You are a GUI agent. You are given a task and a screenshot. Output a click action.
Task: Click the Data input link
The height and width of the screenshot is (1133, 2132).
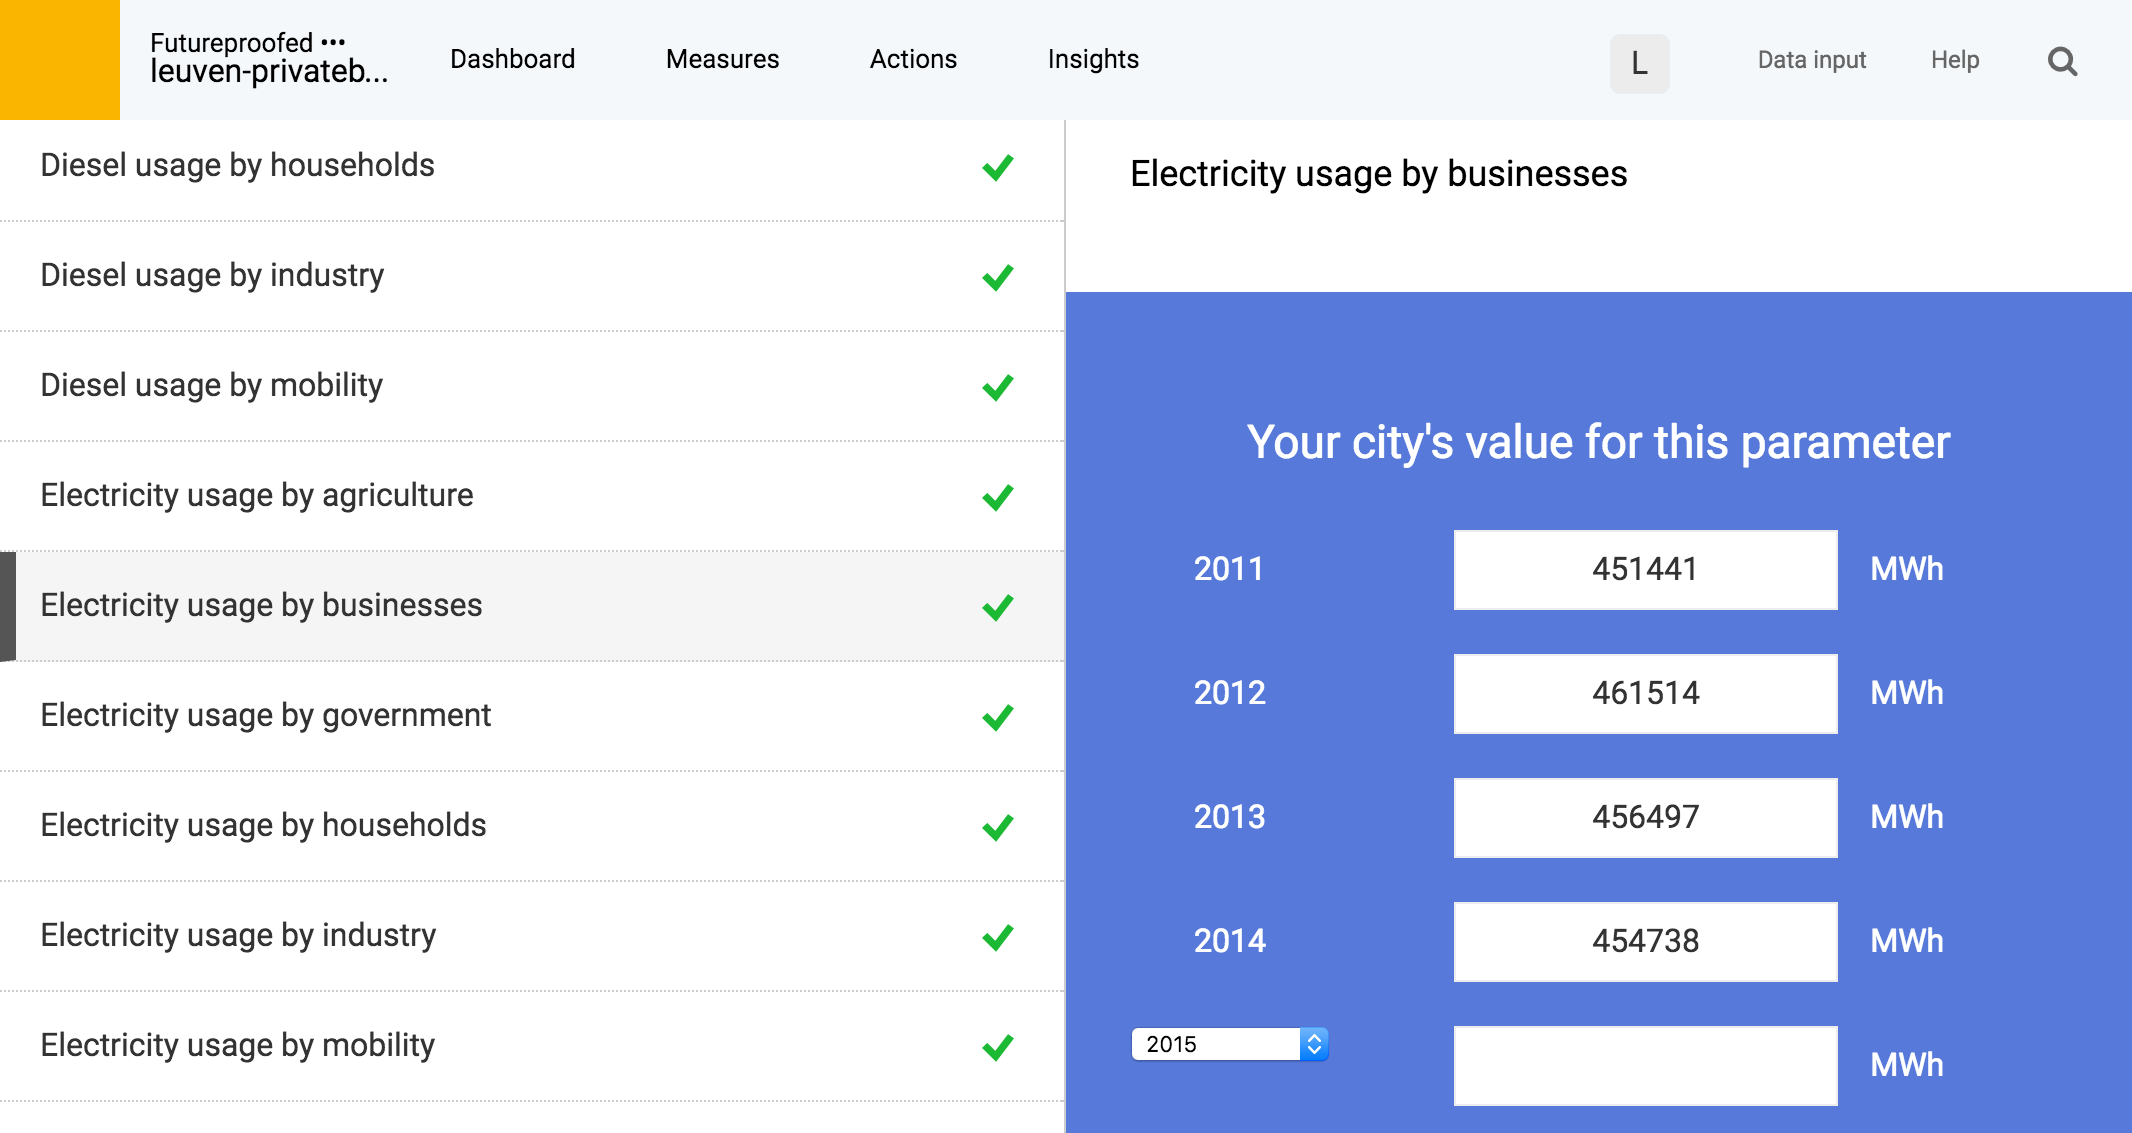pos(1811,60)
